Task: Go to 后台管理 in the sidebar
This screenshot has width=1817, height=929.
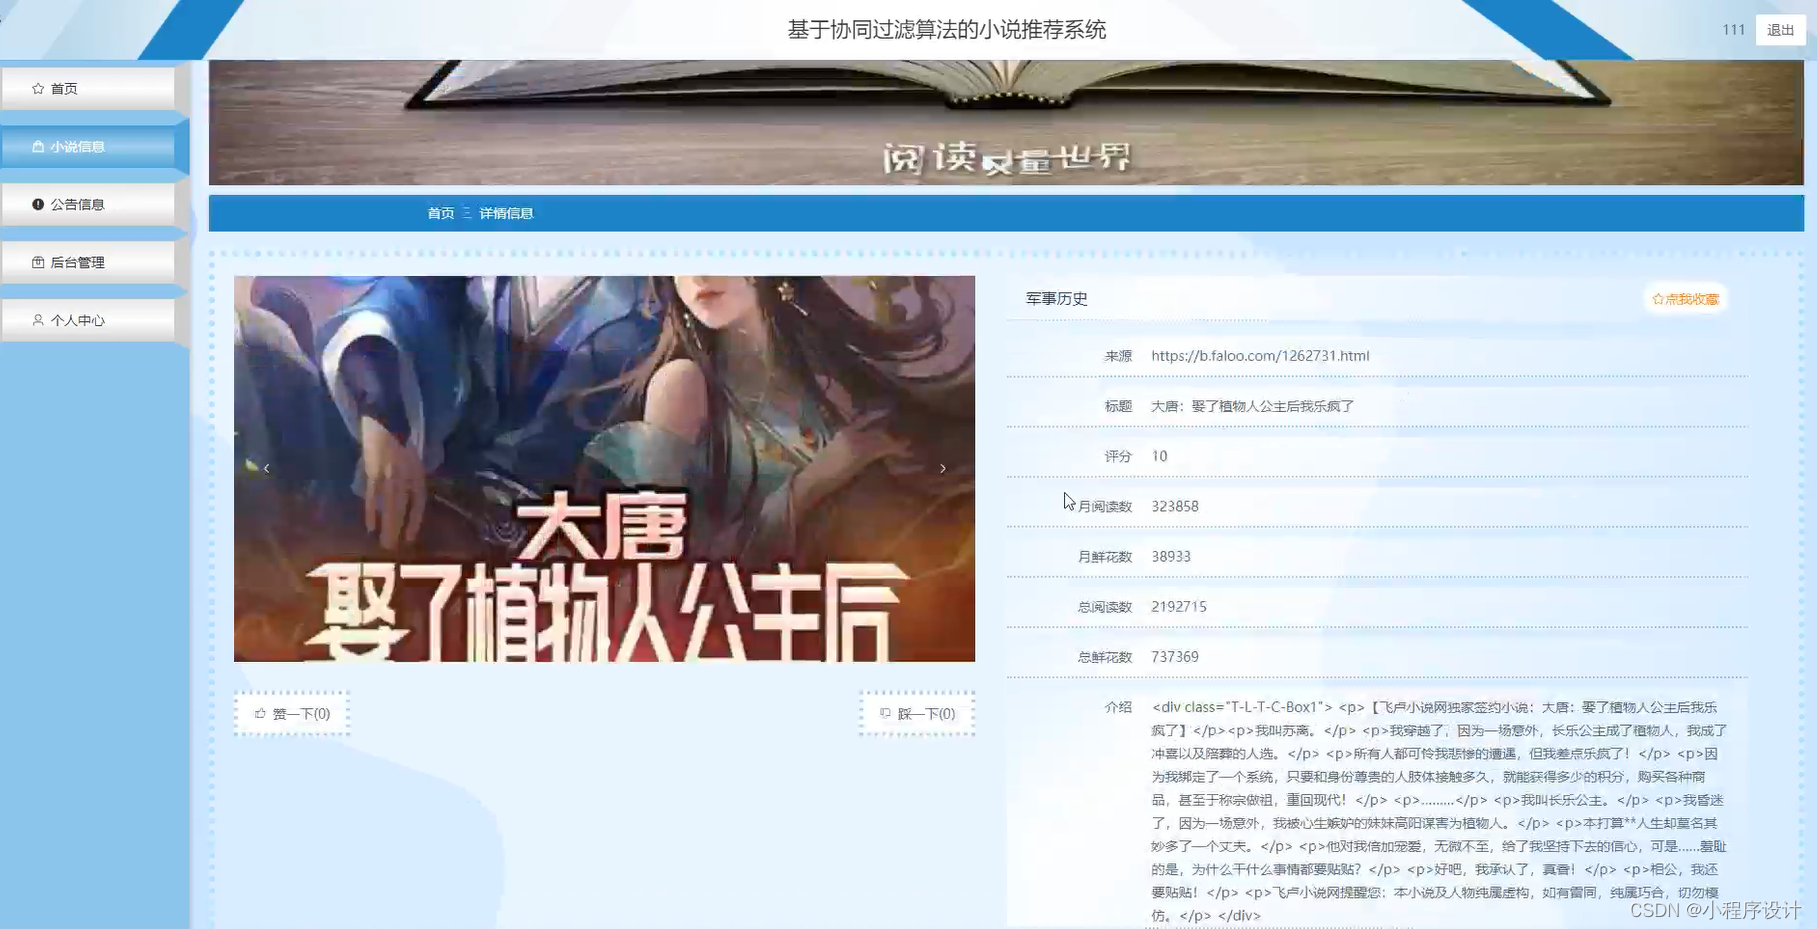Action: coord(88,263)
